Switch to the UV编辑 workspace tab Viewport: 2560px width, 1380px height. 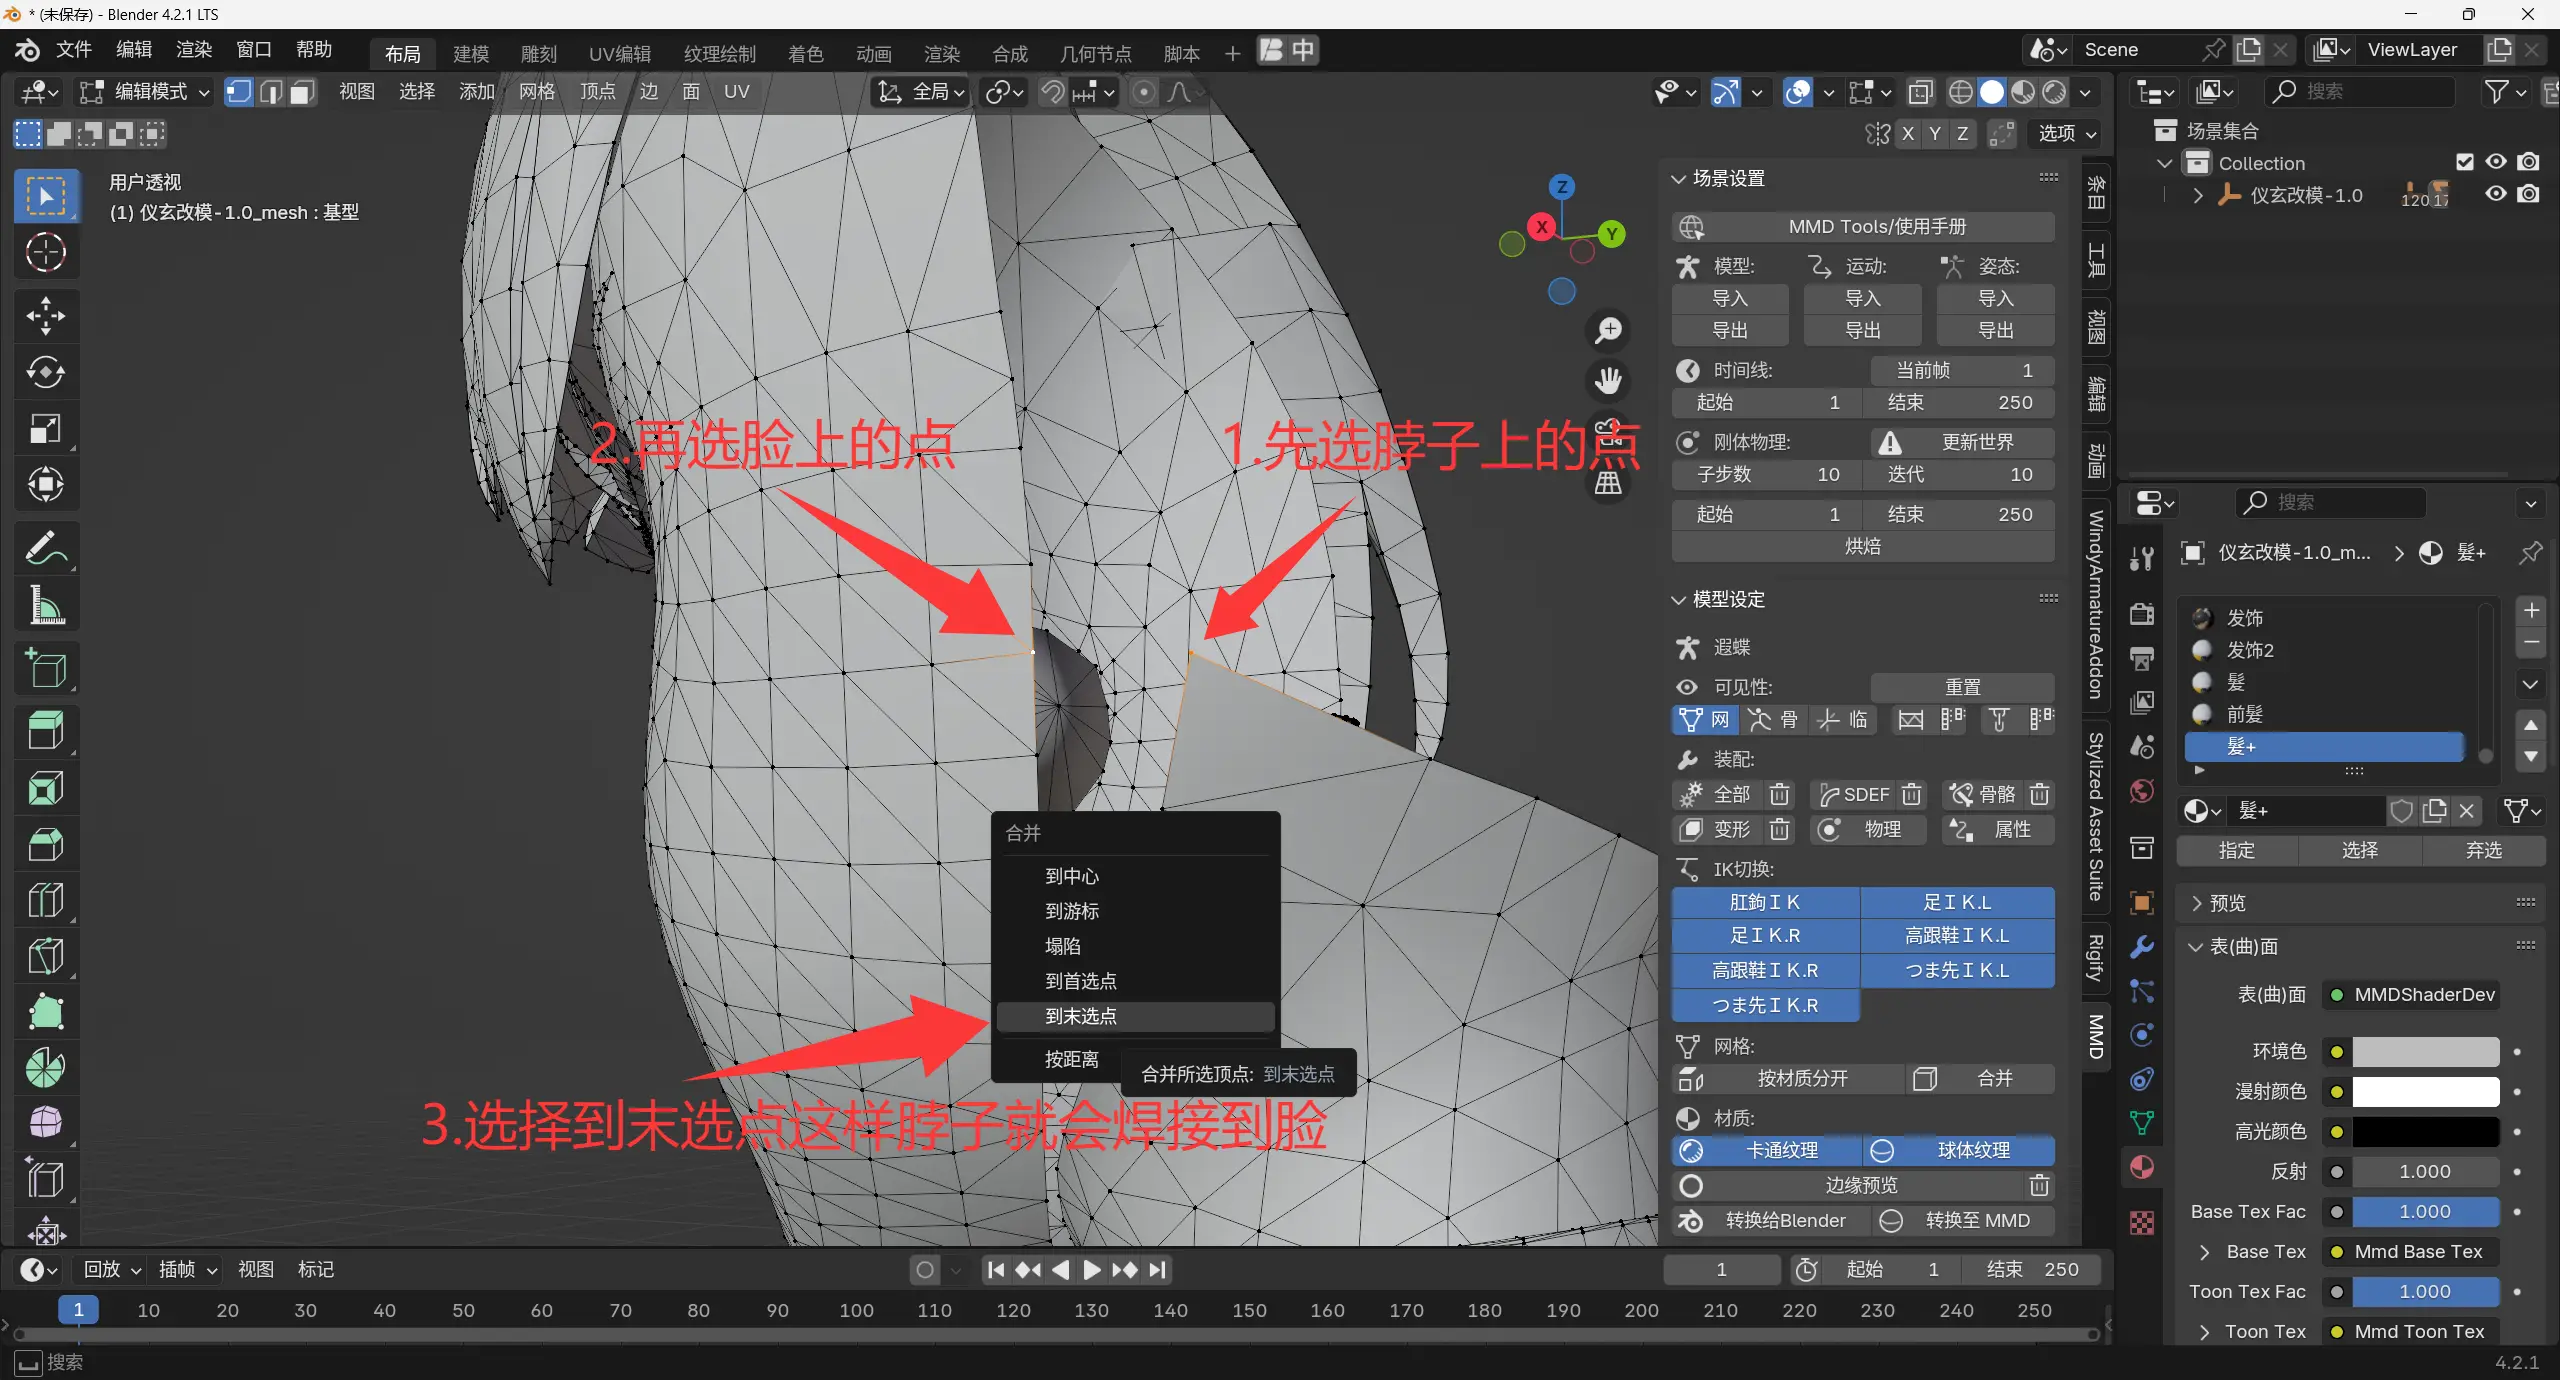point(619,53)
